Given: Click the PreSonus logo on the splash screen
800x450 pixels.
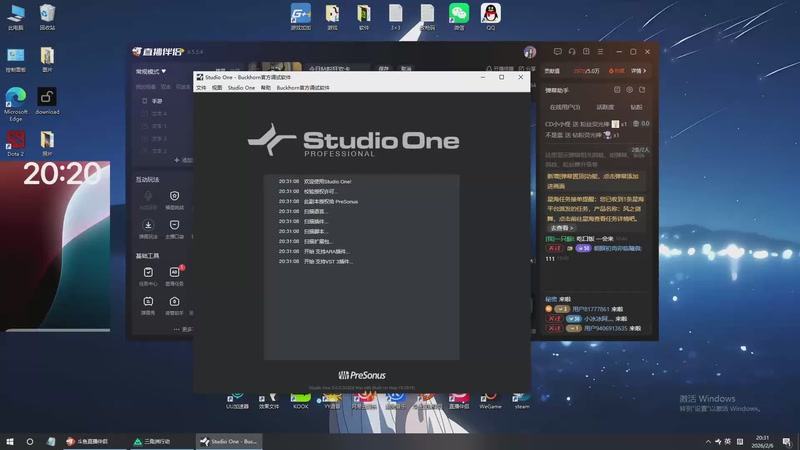Looking at the screenshot, I should click(x=362, y=375).
